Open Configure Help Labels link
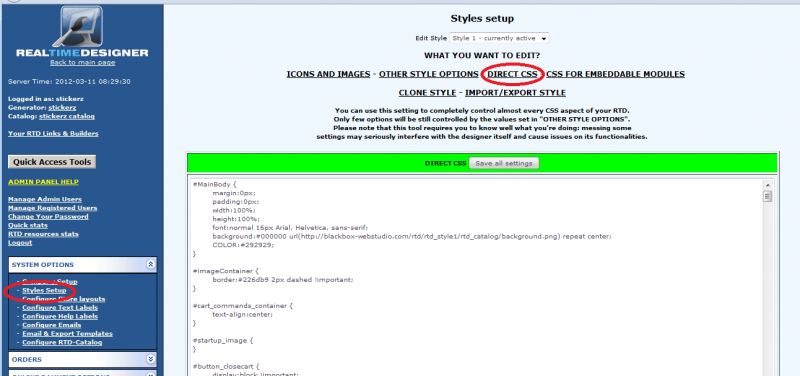 pos(60,316)
